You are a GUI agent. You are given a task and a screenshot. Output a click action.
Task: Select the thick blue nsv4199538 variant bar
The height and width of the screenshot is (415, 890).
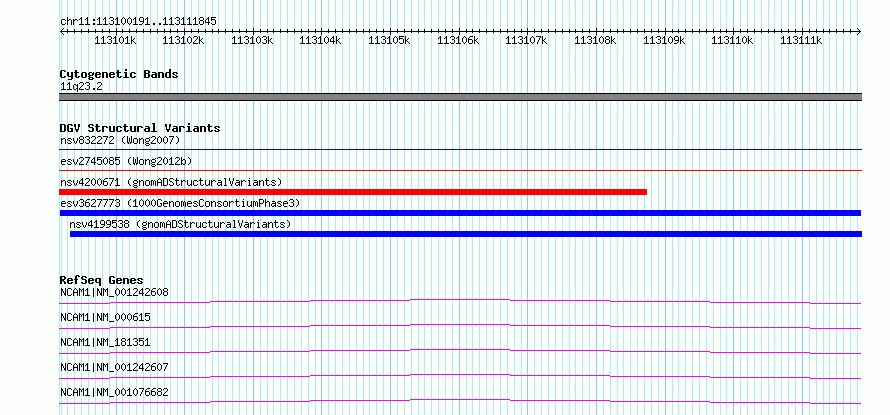click(466, 234)
